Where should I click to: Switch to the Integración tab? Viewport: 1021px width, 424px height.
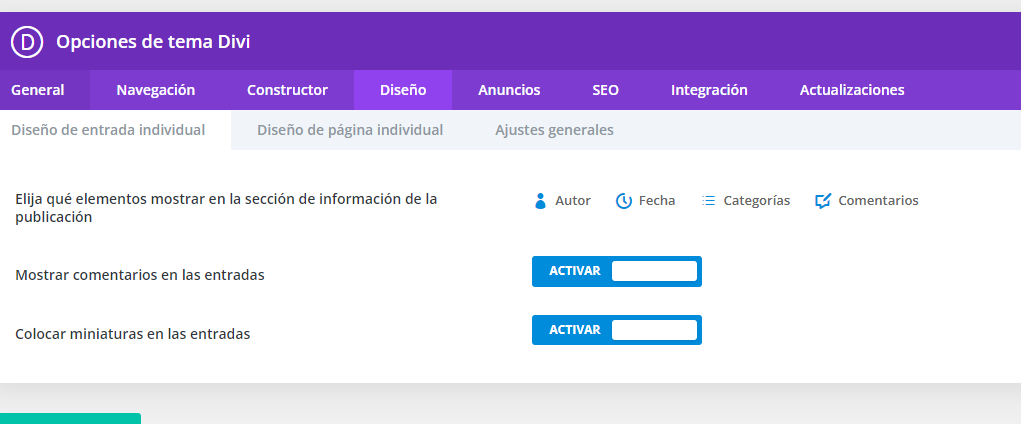click(x=709, y=90)
